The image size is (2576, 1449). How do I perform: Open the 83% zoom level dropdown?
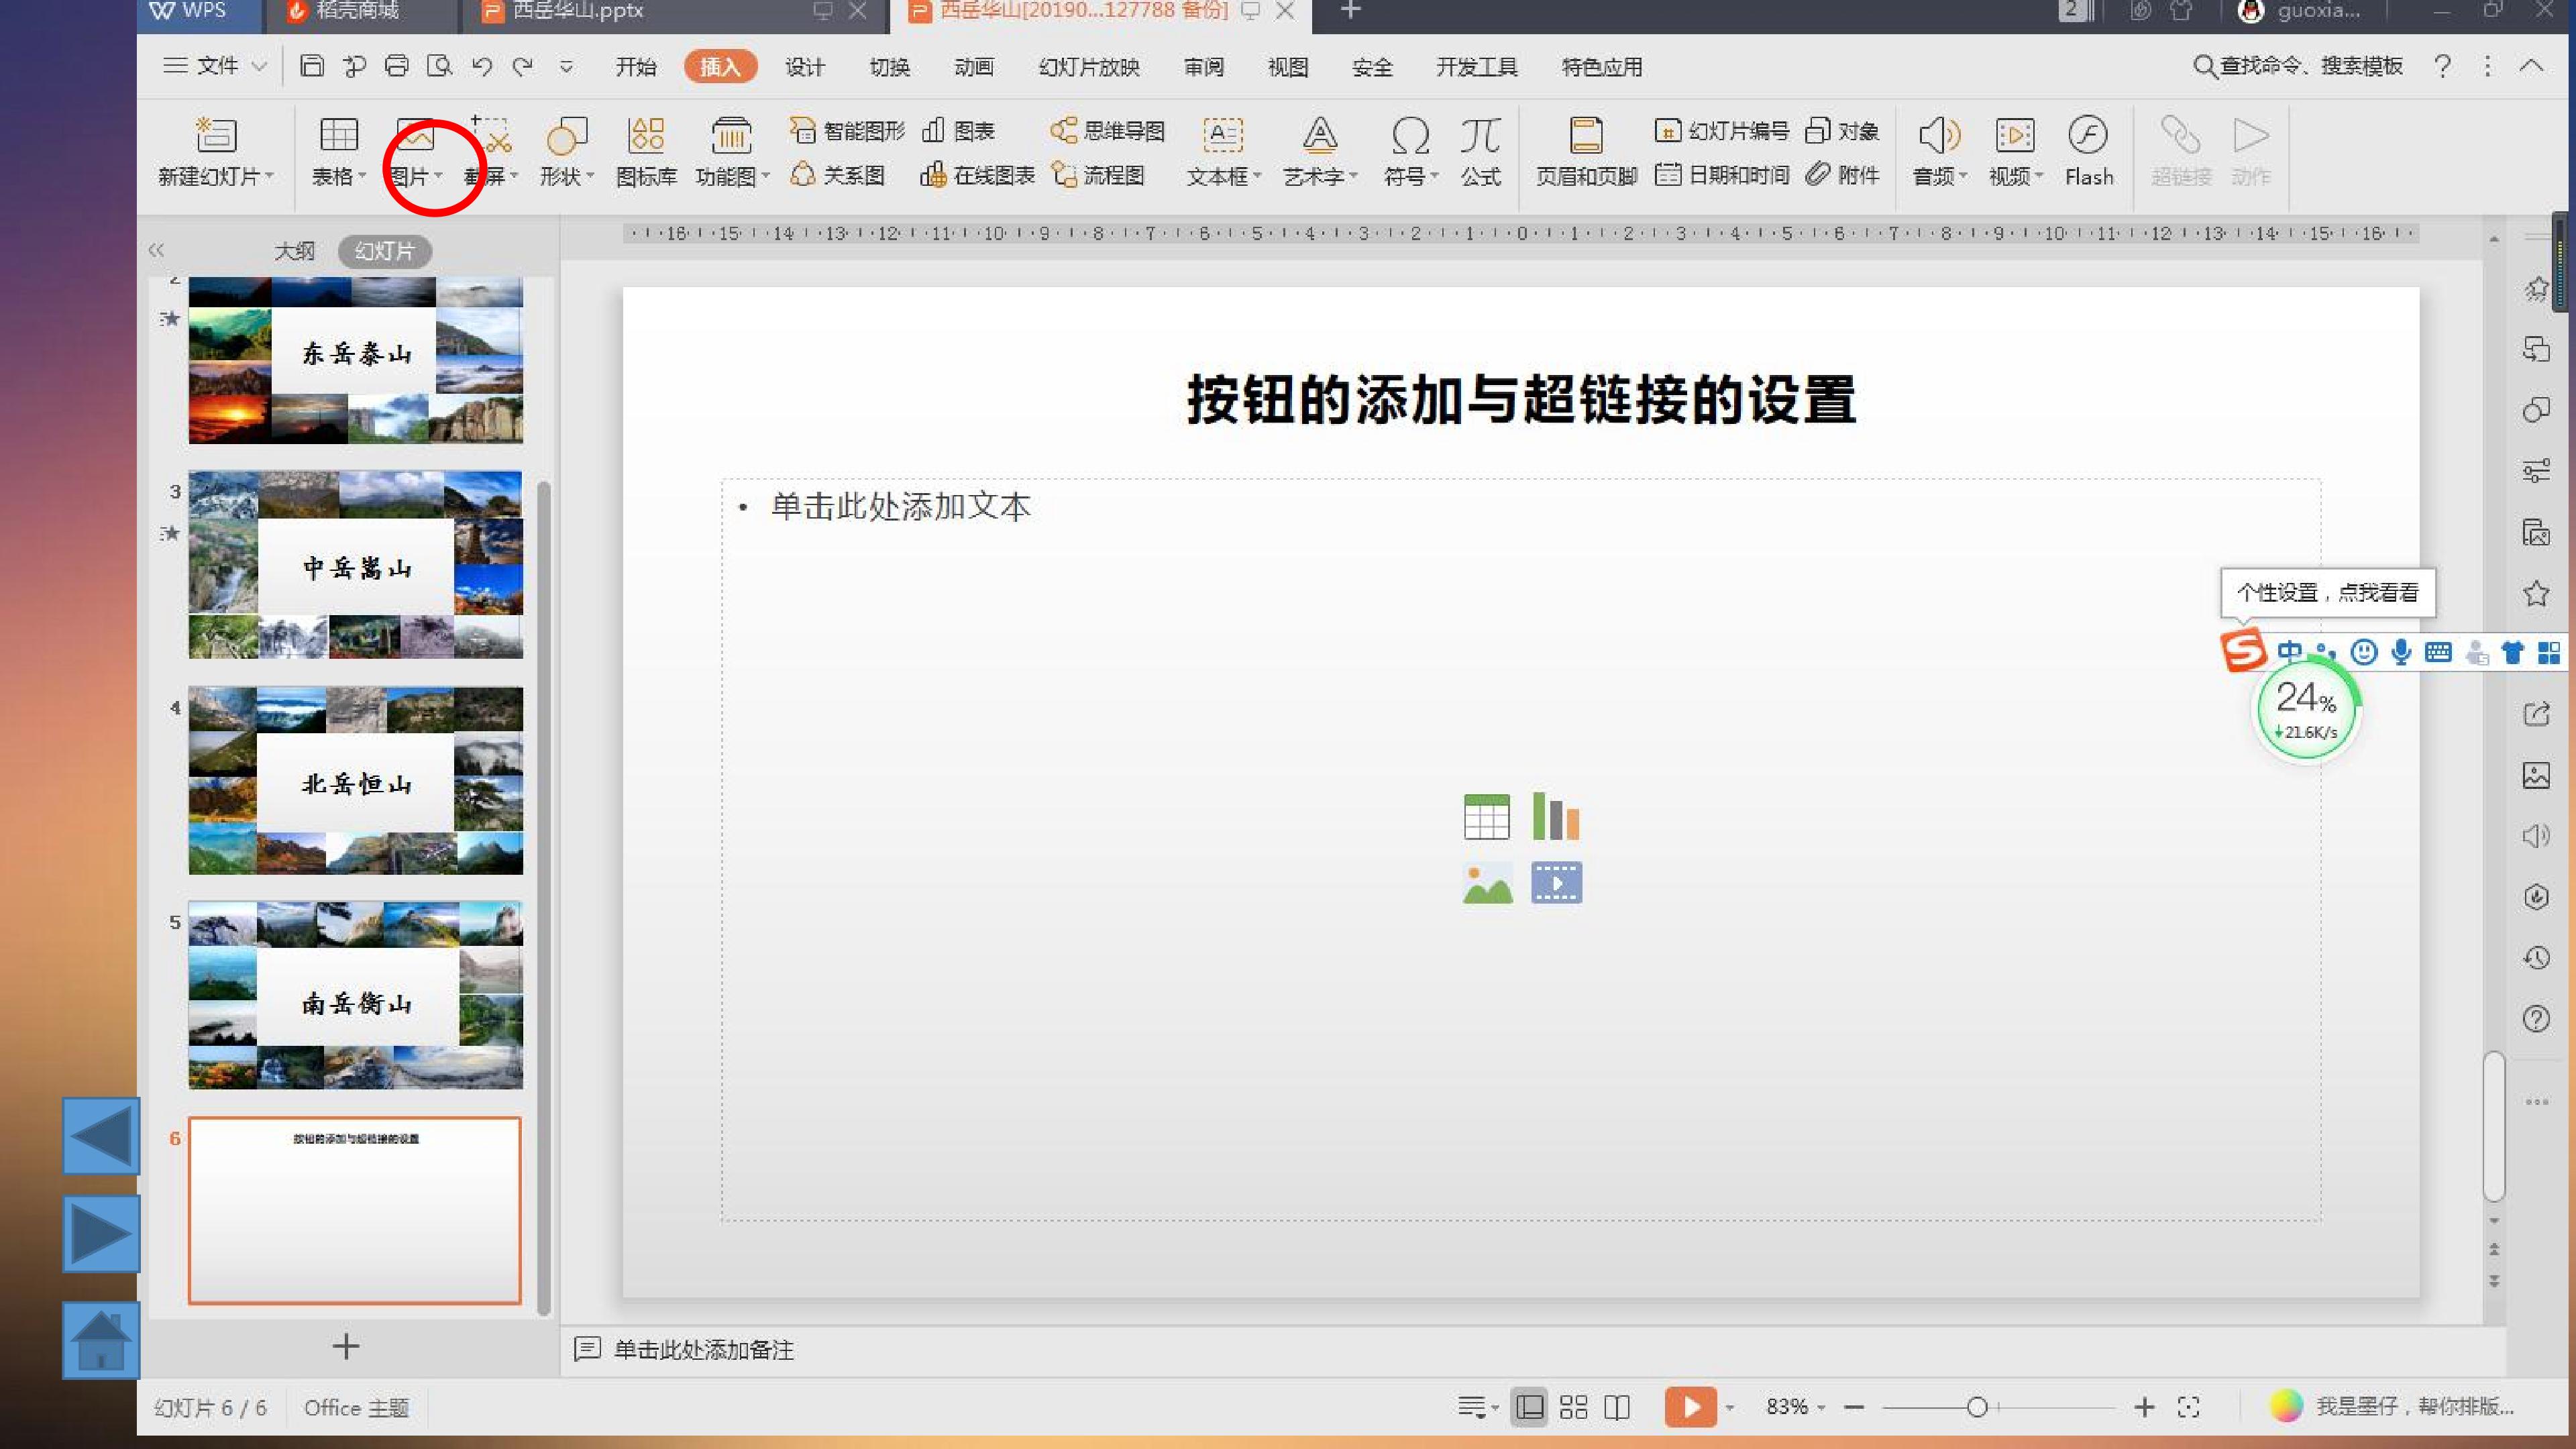tap(1795, 1407)
